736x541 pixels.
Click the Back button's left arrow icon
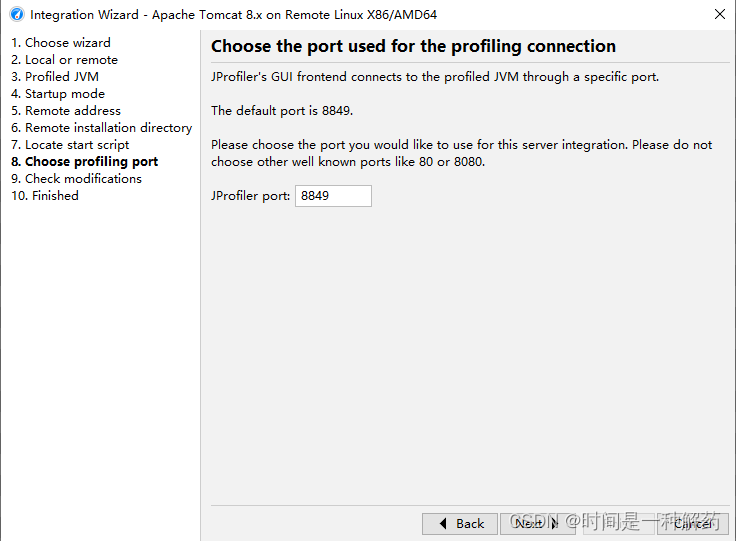[443, 523]
